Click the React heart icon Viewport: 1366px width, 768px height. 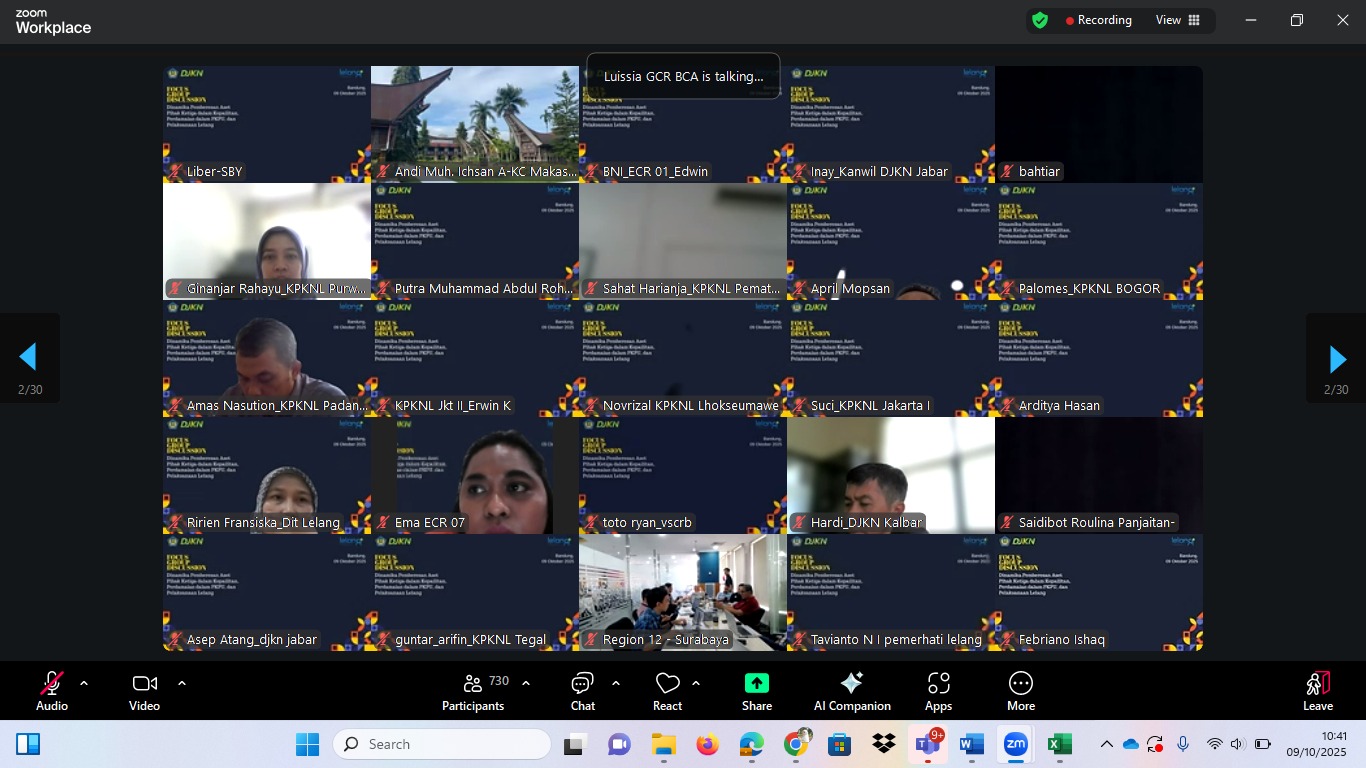pos(667,691)
